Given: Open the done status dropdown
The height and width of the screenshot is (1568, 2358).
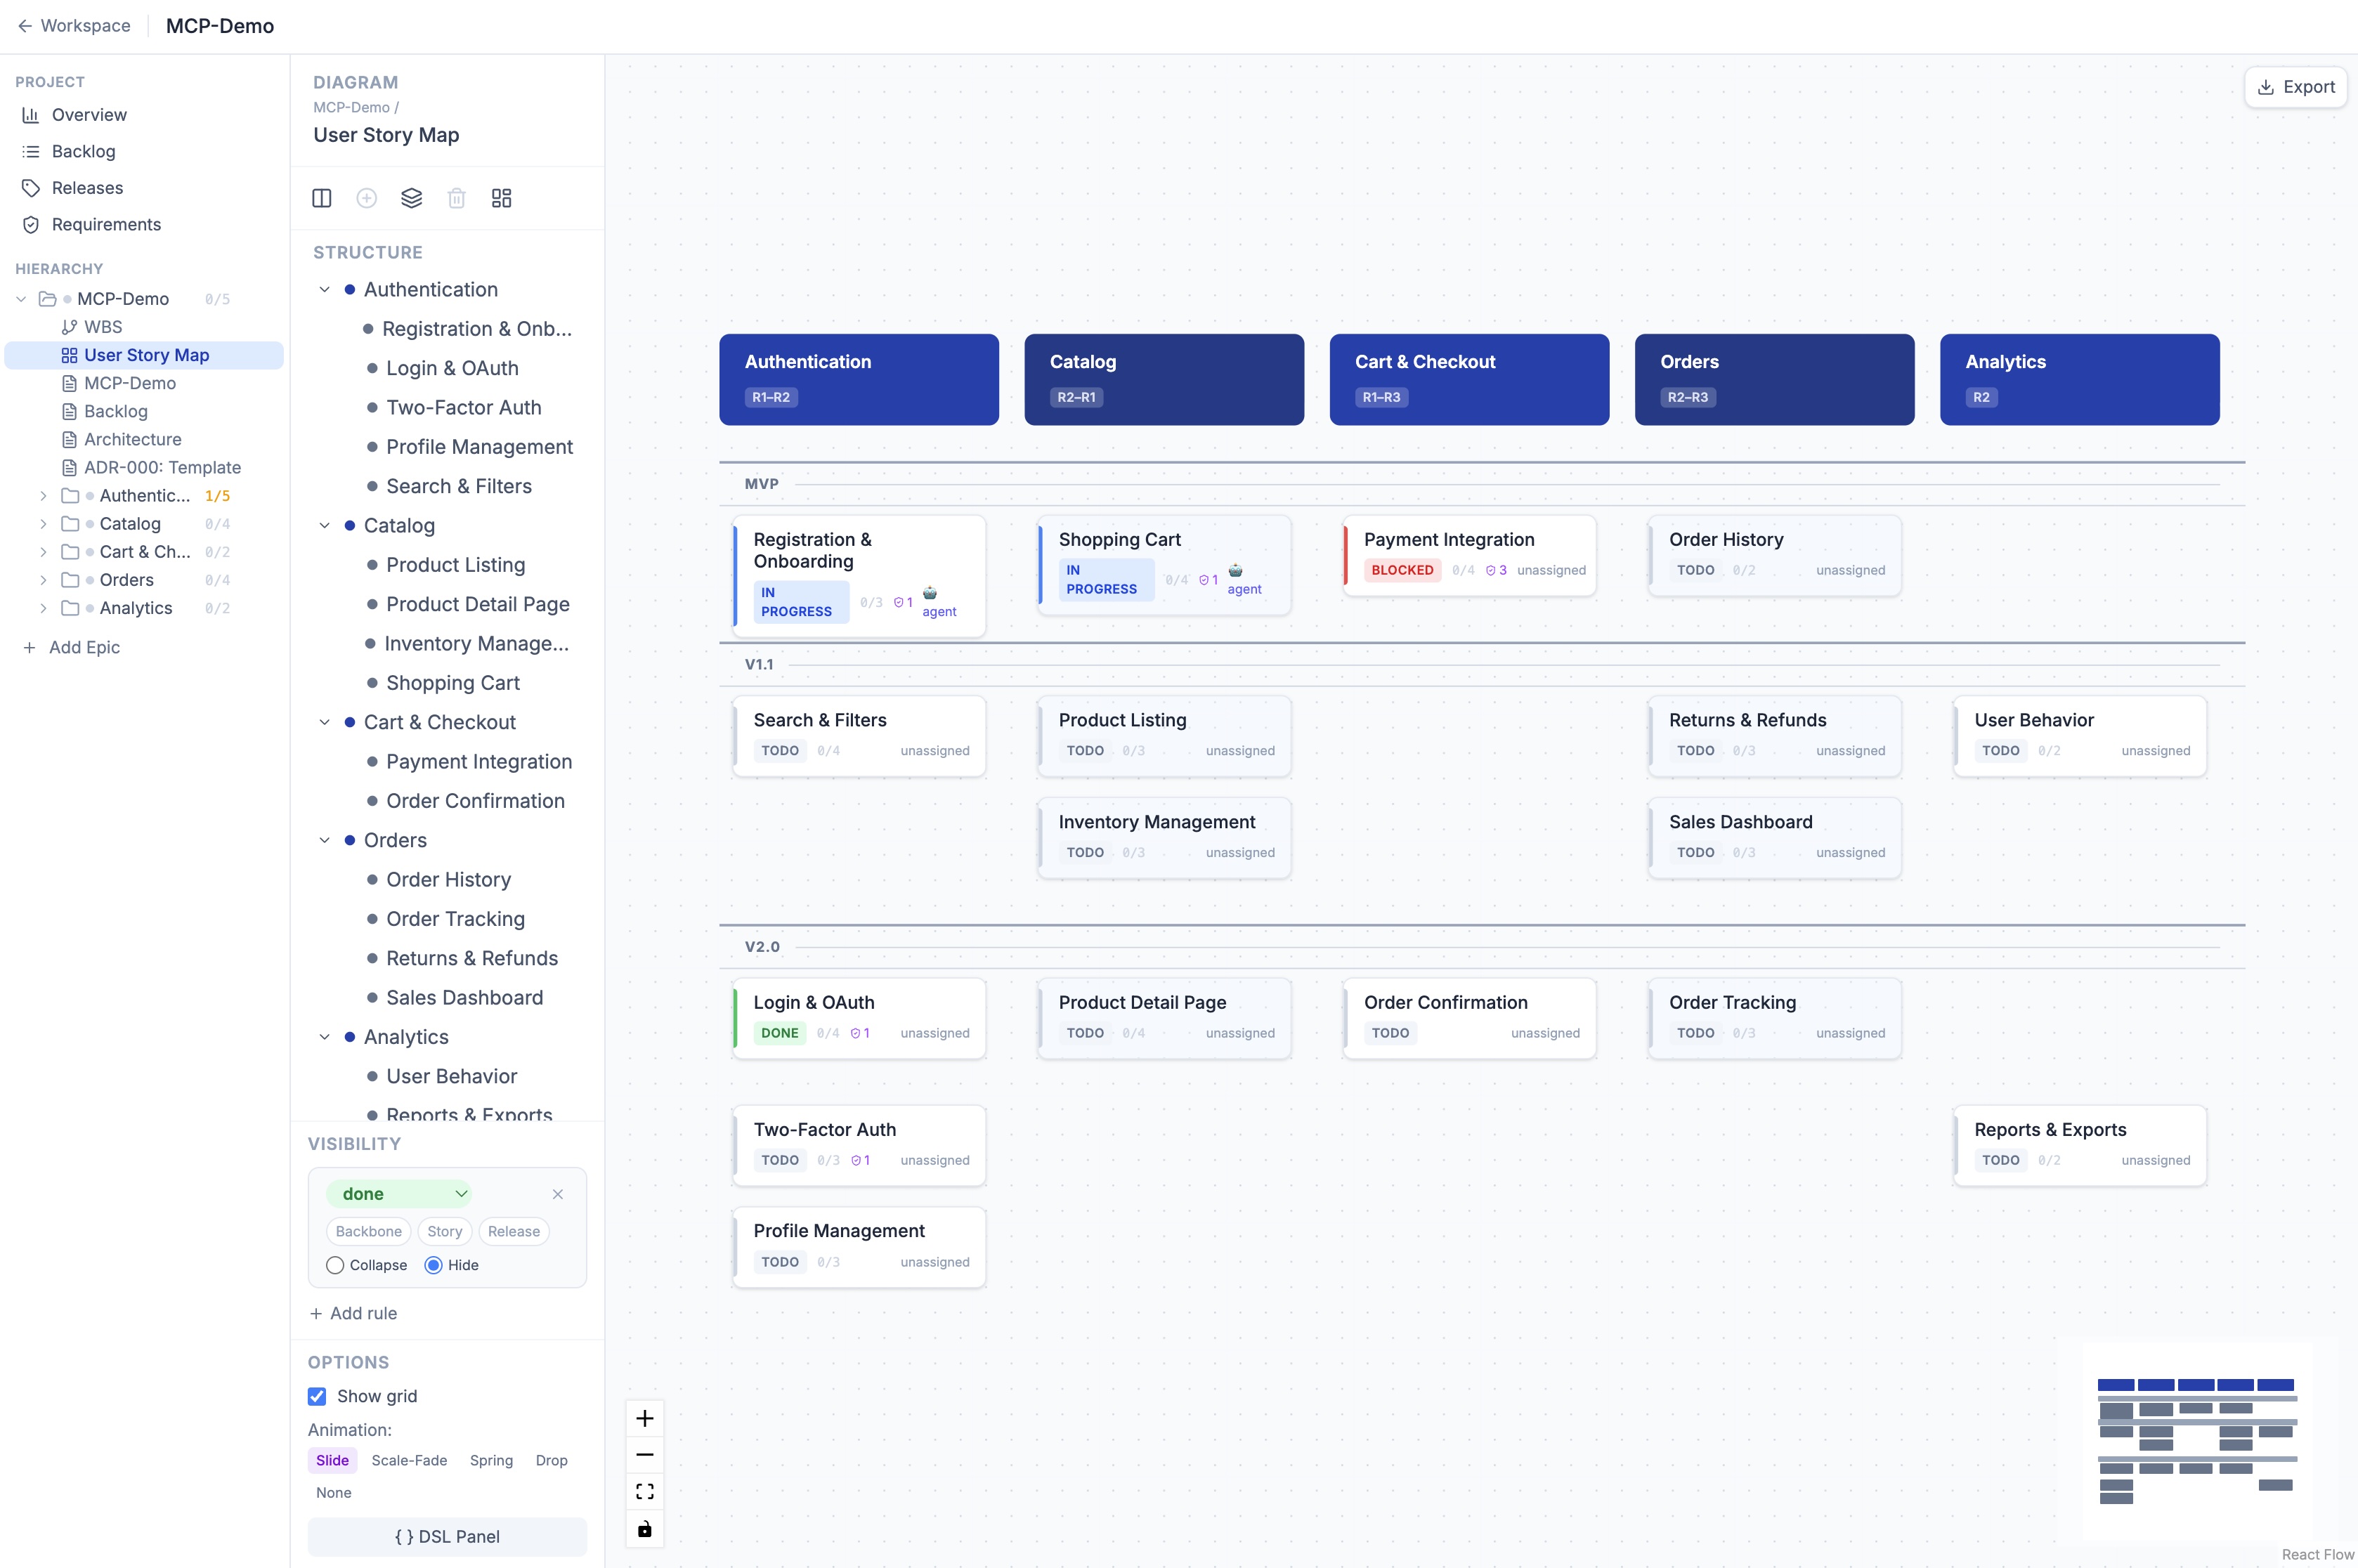Looking at the screenshot, I should 400,1194.
